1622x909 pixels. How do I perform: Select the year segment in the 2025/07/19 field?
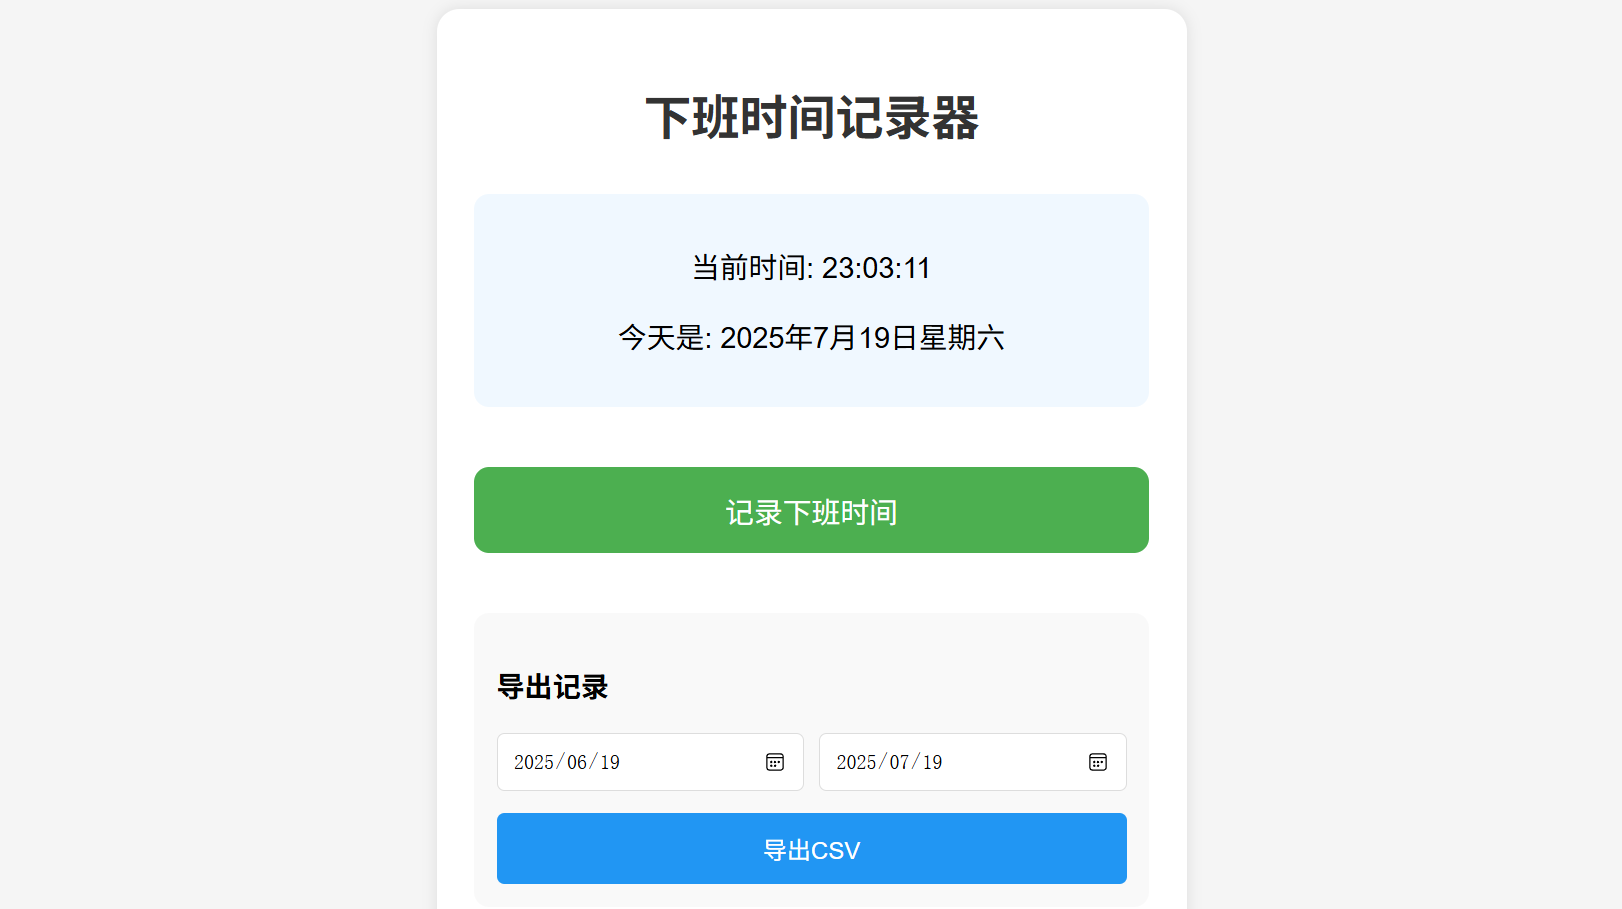click(856, 762)
